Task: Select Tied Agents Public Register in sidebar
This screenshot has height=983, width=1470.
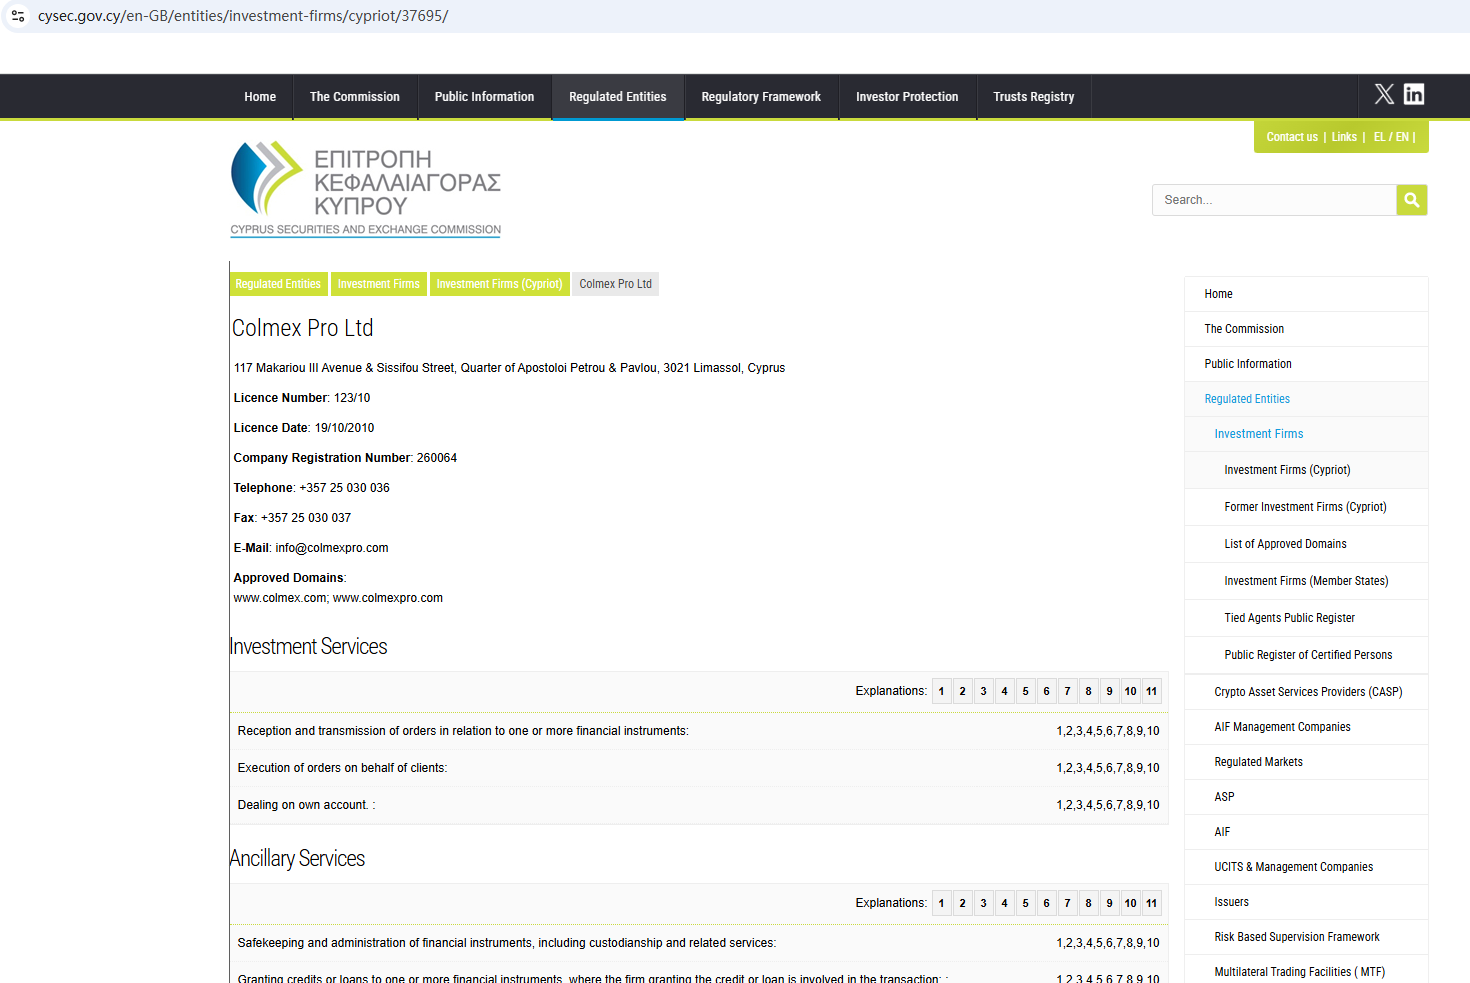Action: click(x=1289, y=618)
